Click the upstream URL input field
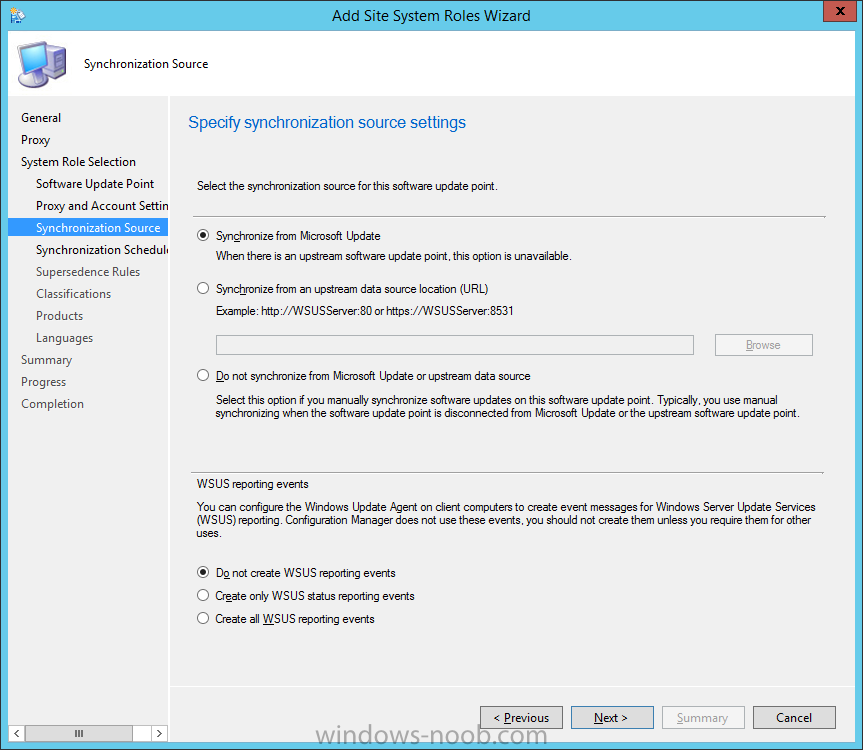863x750 pixels. tap(455, 345)
